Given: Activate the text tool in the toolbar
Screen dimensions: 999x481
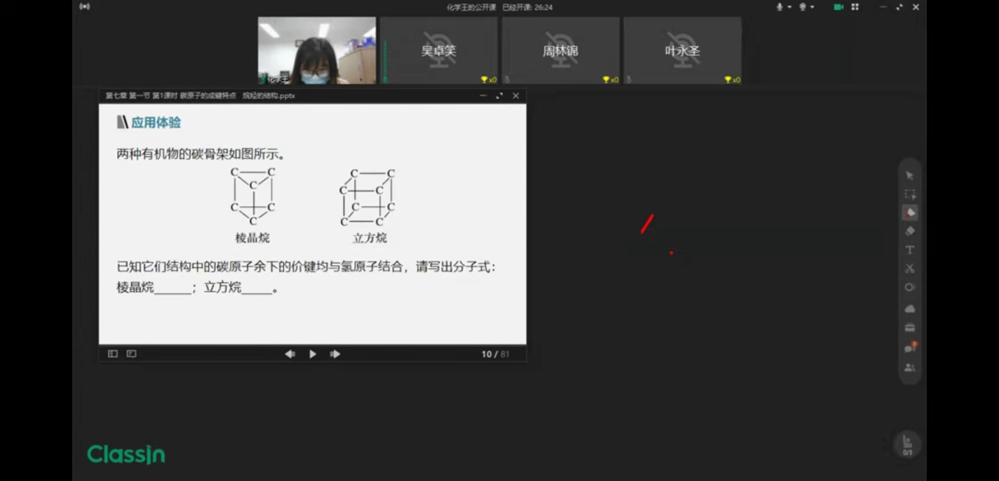Looking at the screenshot, I should (x=909, y=250).
